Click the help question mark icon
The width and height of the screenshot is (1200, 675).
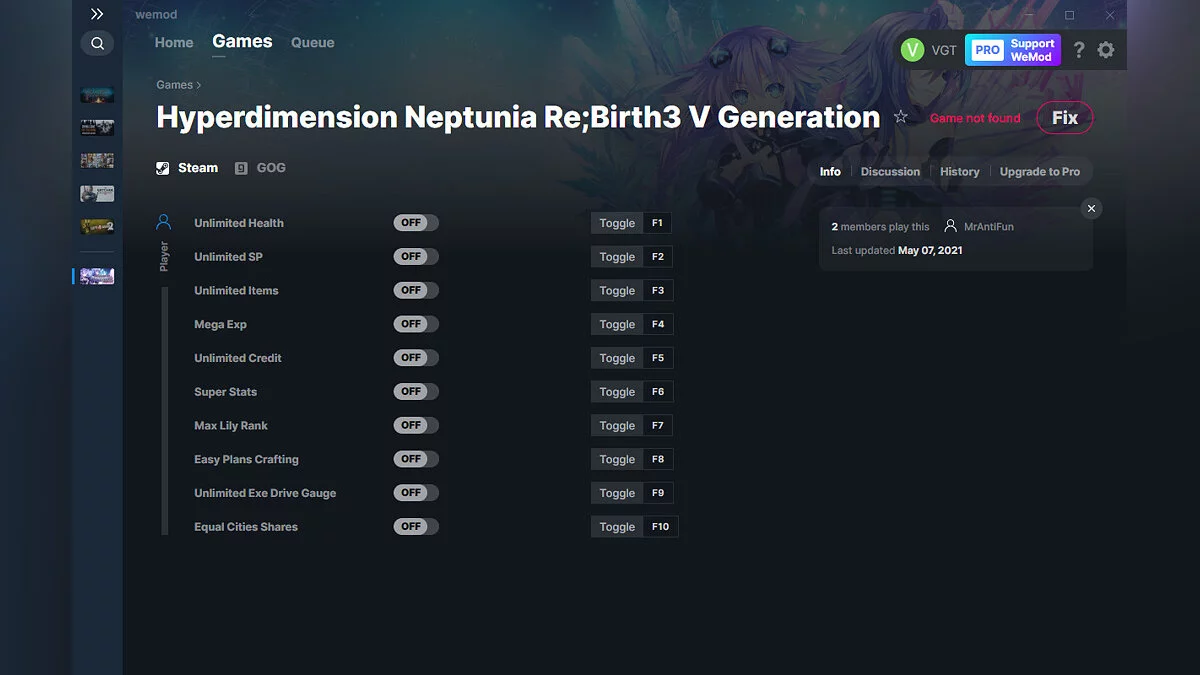point(1079,49)
